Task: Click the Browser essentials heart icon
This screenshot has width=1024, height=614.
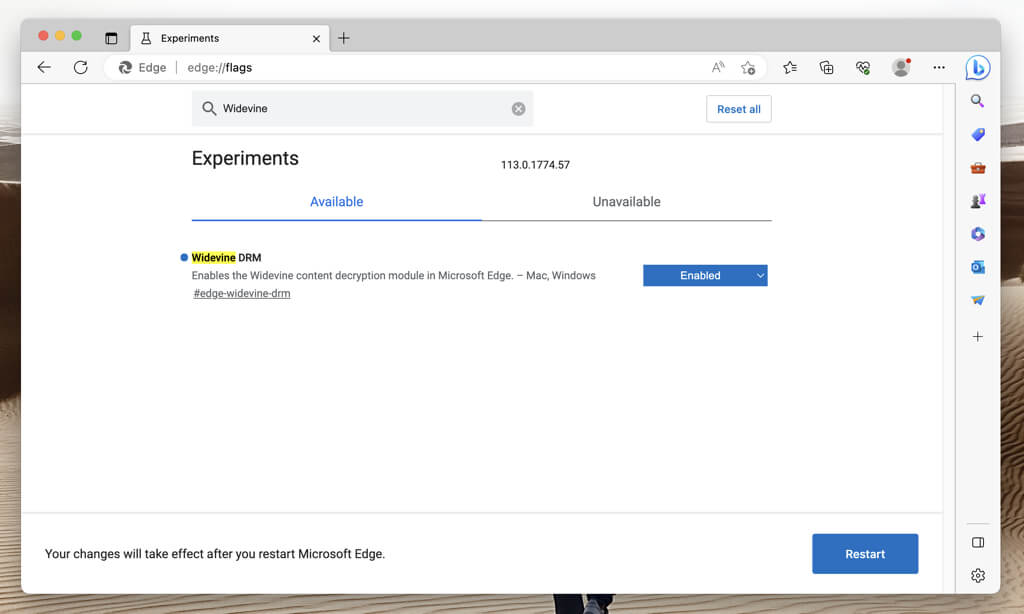Action: coord(862,68)
